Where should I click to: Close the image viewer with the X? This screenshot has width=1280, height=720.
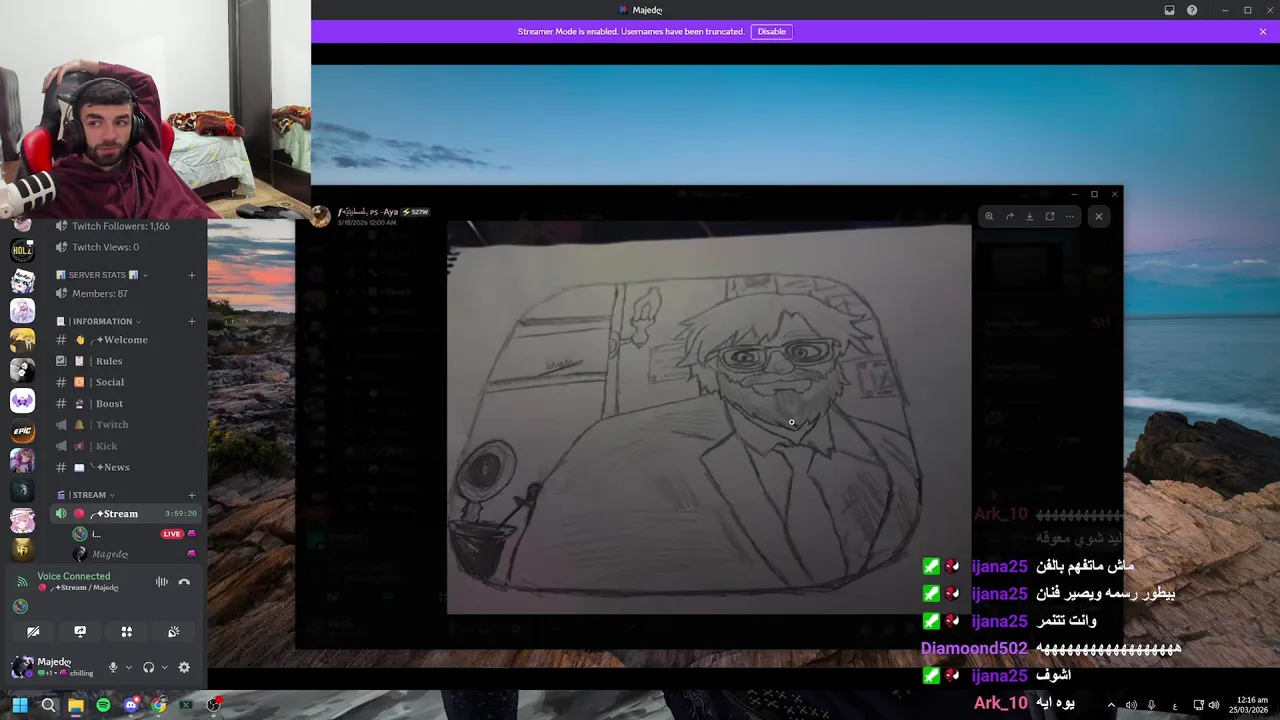click(1099, 216)
